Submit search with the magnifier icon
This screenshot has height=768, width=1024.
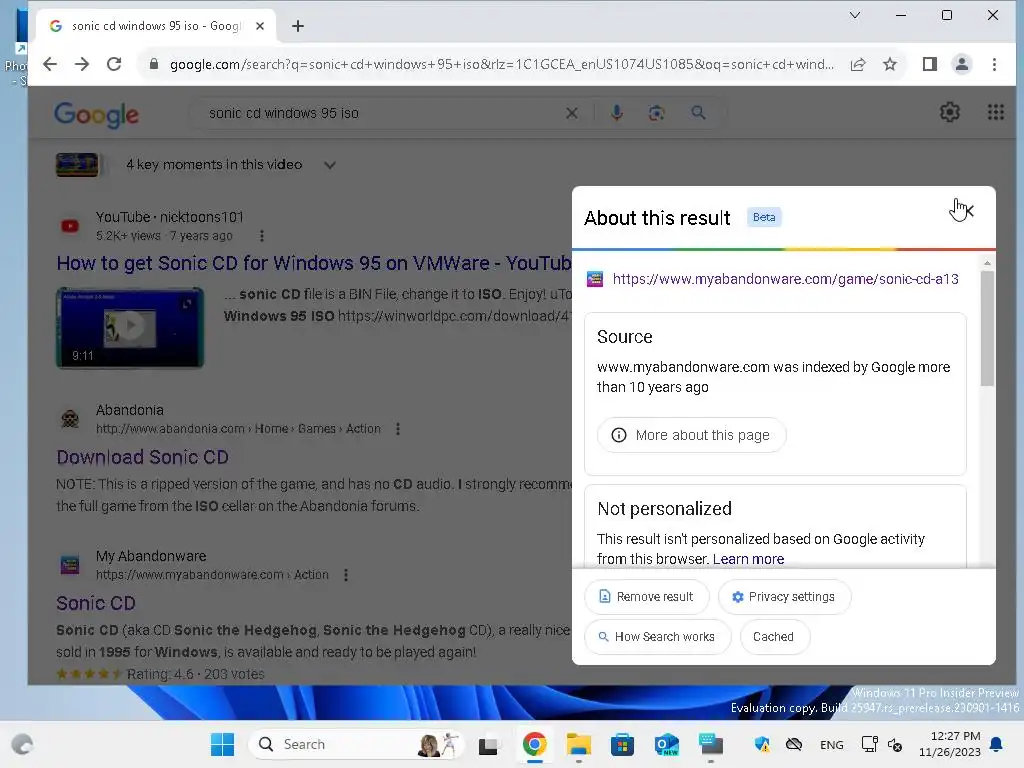698,113
